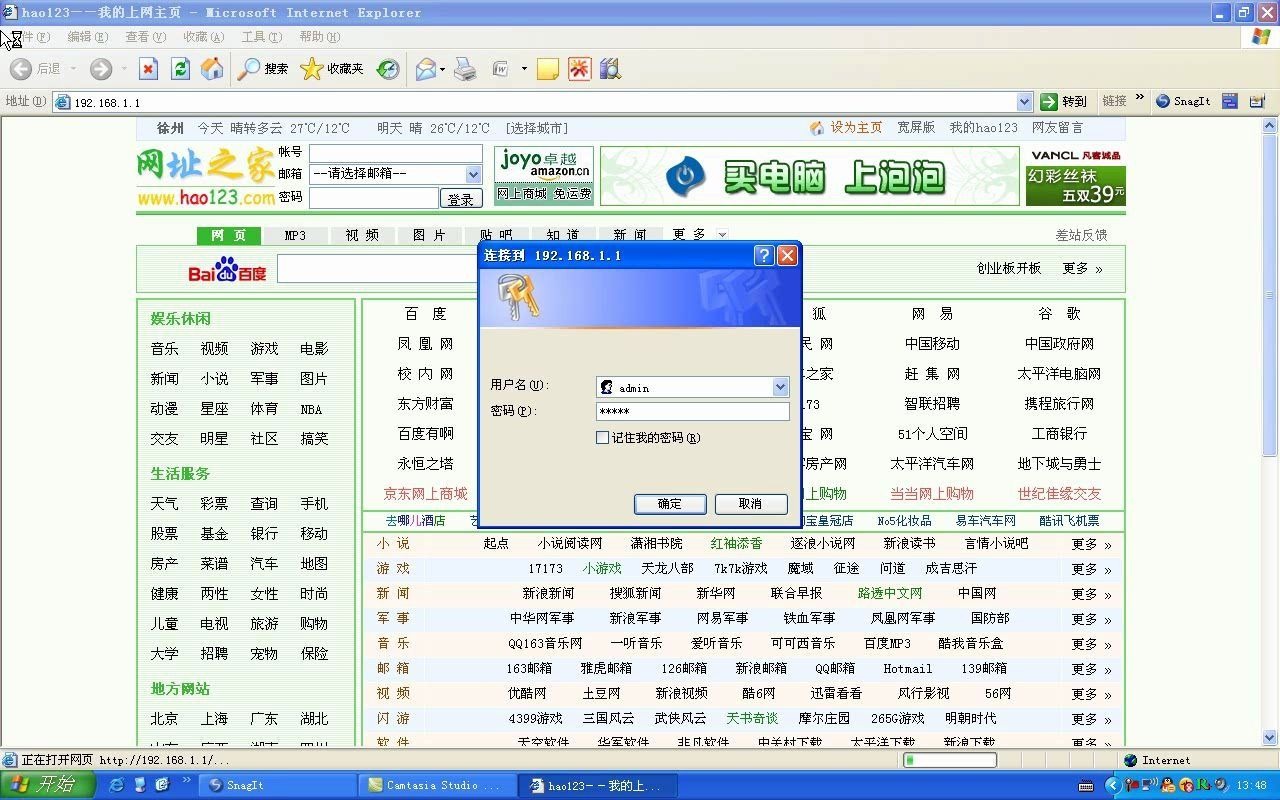Click the Mail envelope toolbar icon
This screenshot has height=800, width=1280.
tap(426, 69)
